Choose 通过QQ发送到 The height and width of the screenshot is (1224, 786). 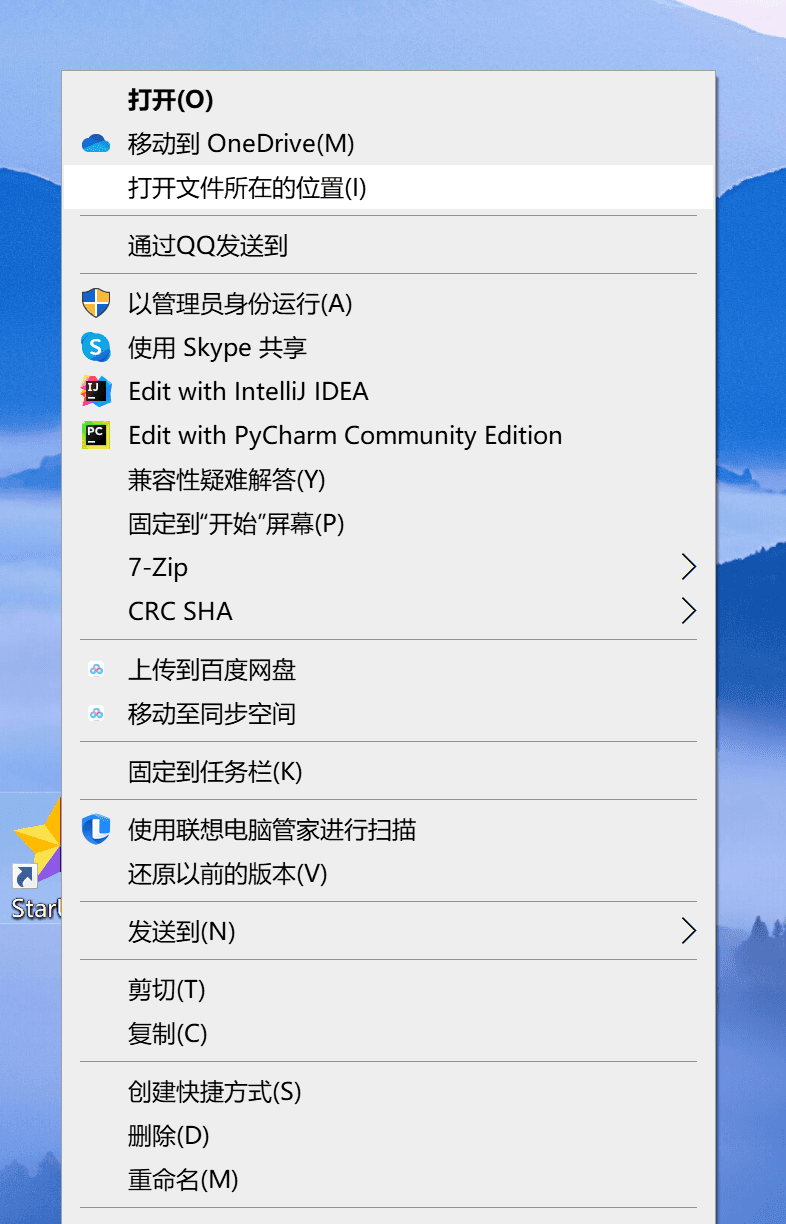coord(390,245)
